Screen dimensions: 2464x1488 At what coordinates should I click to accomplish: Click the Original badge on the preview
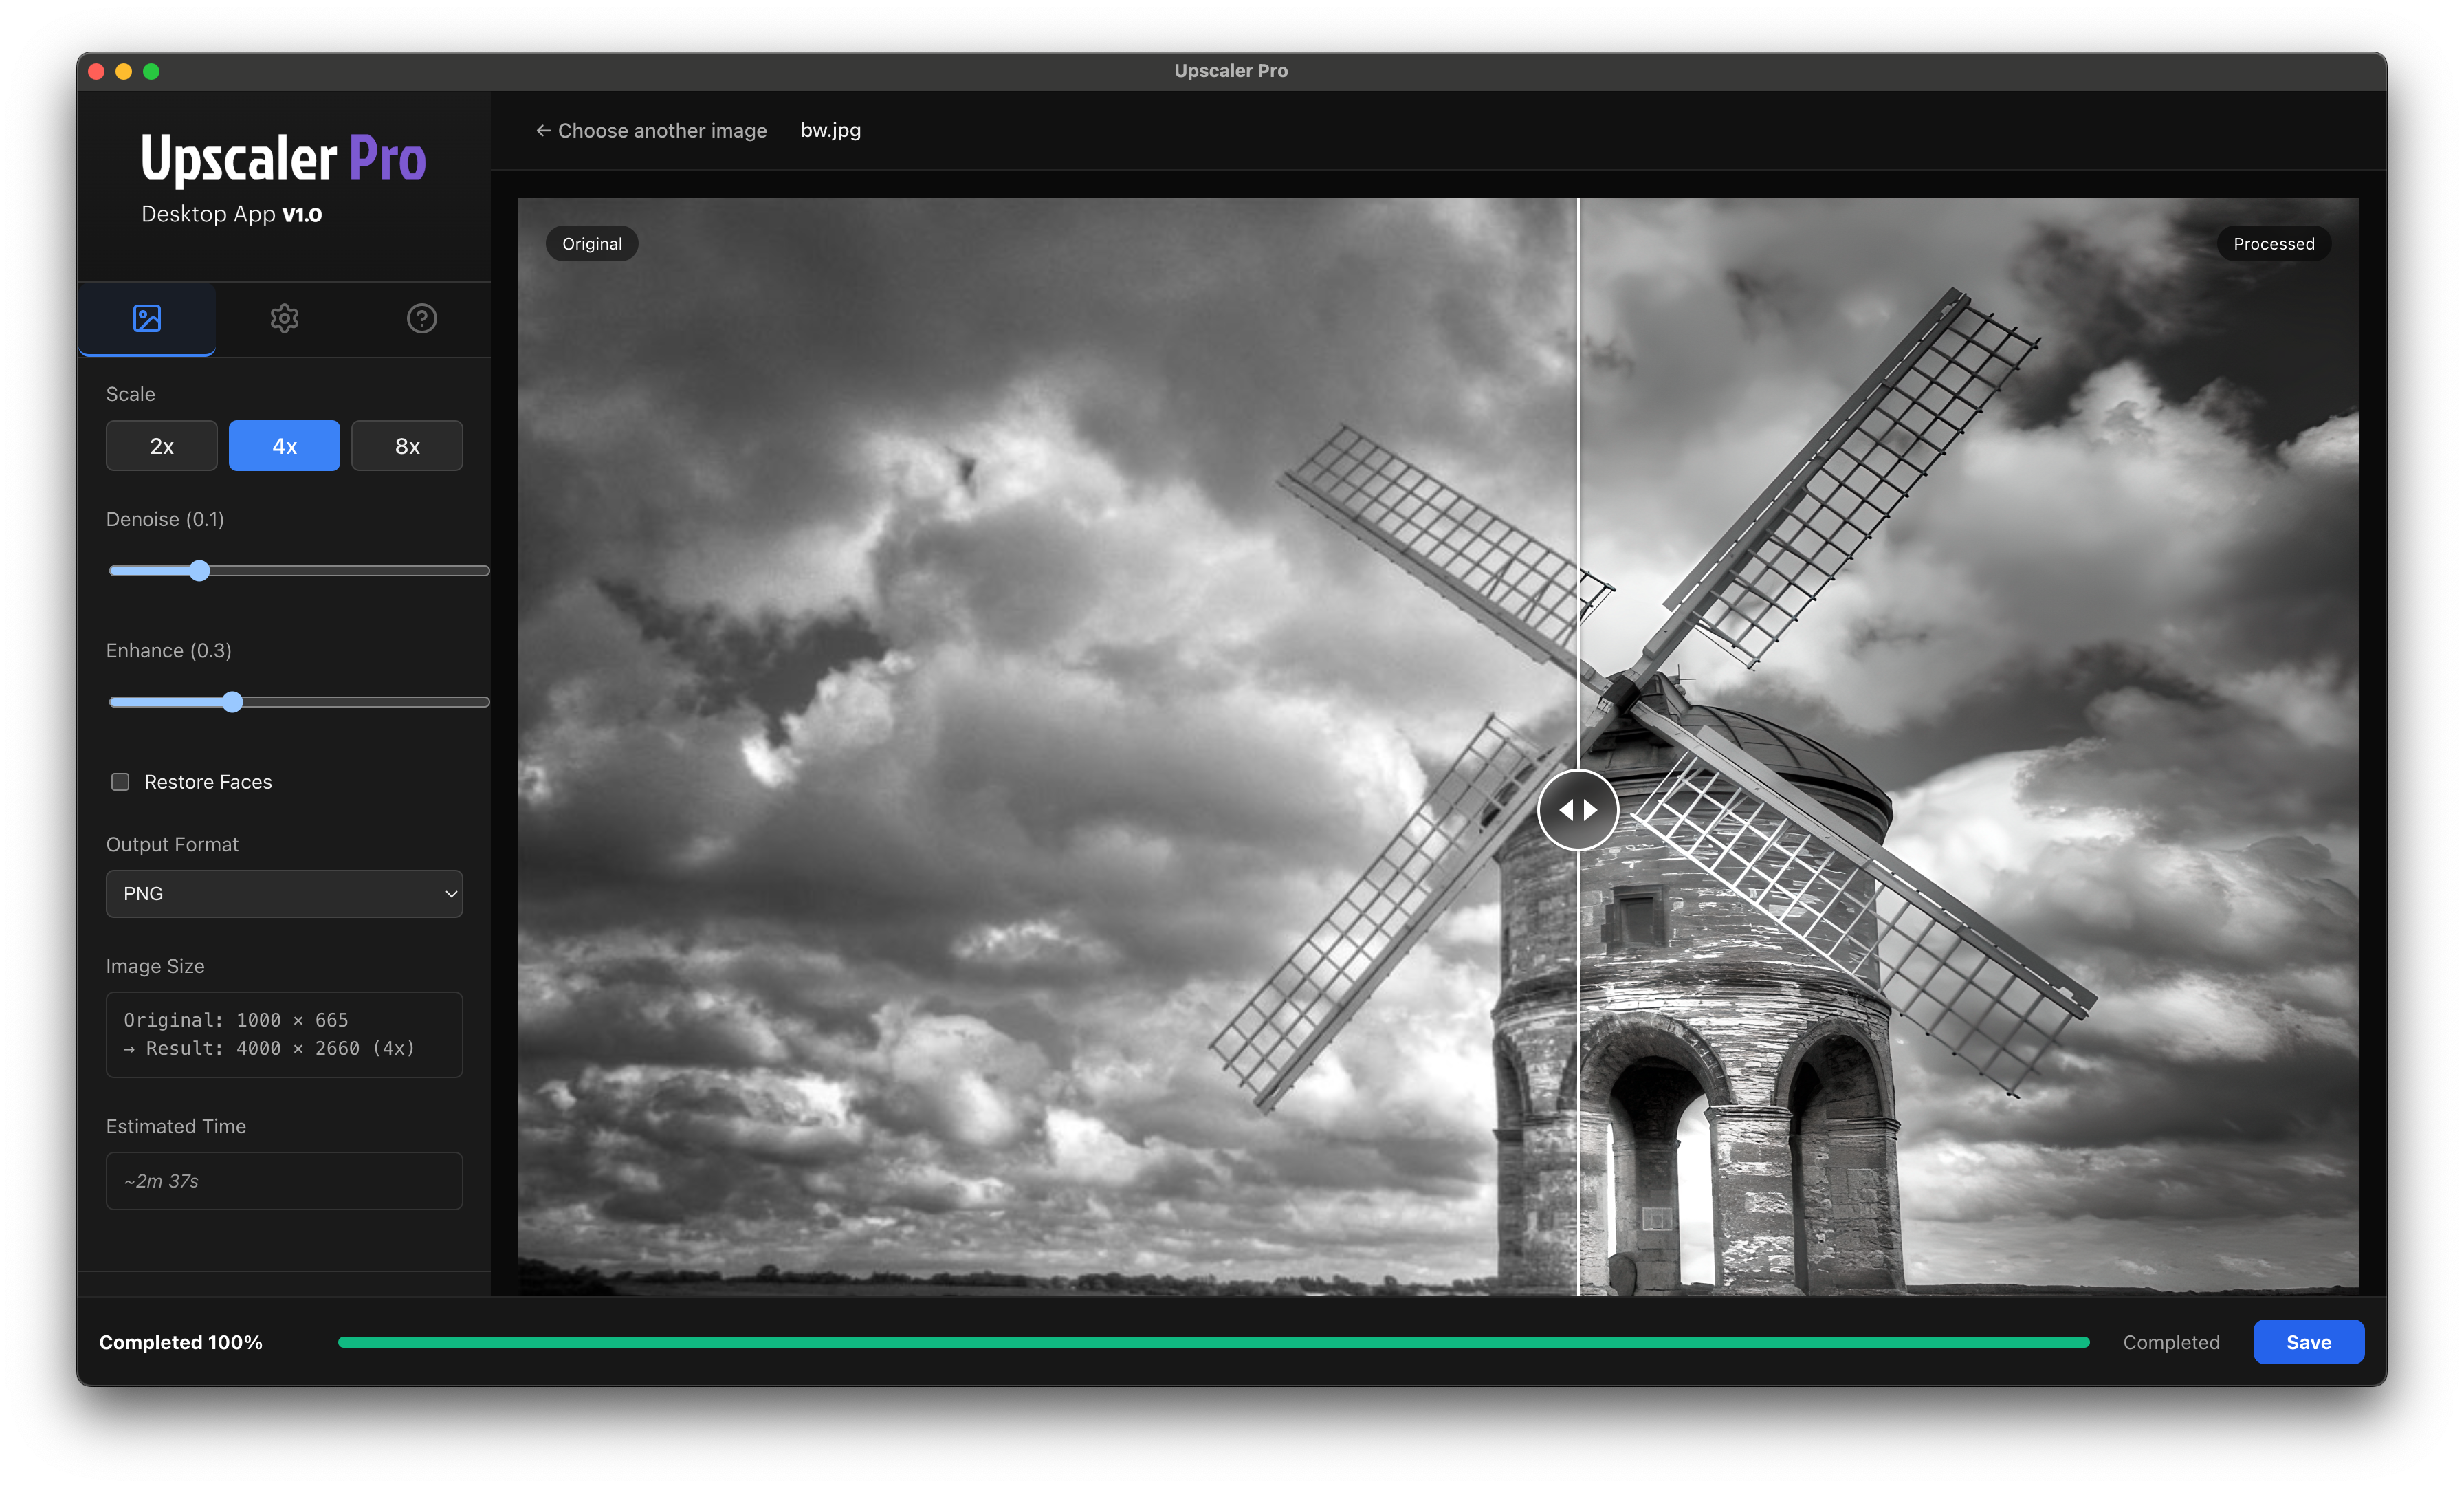point(591,243)
